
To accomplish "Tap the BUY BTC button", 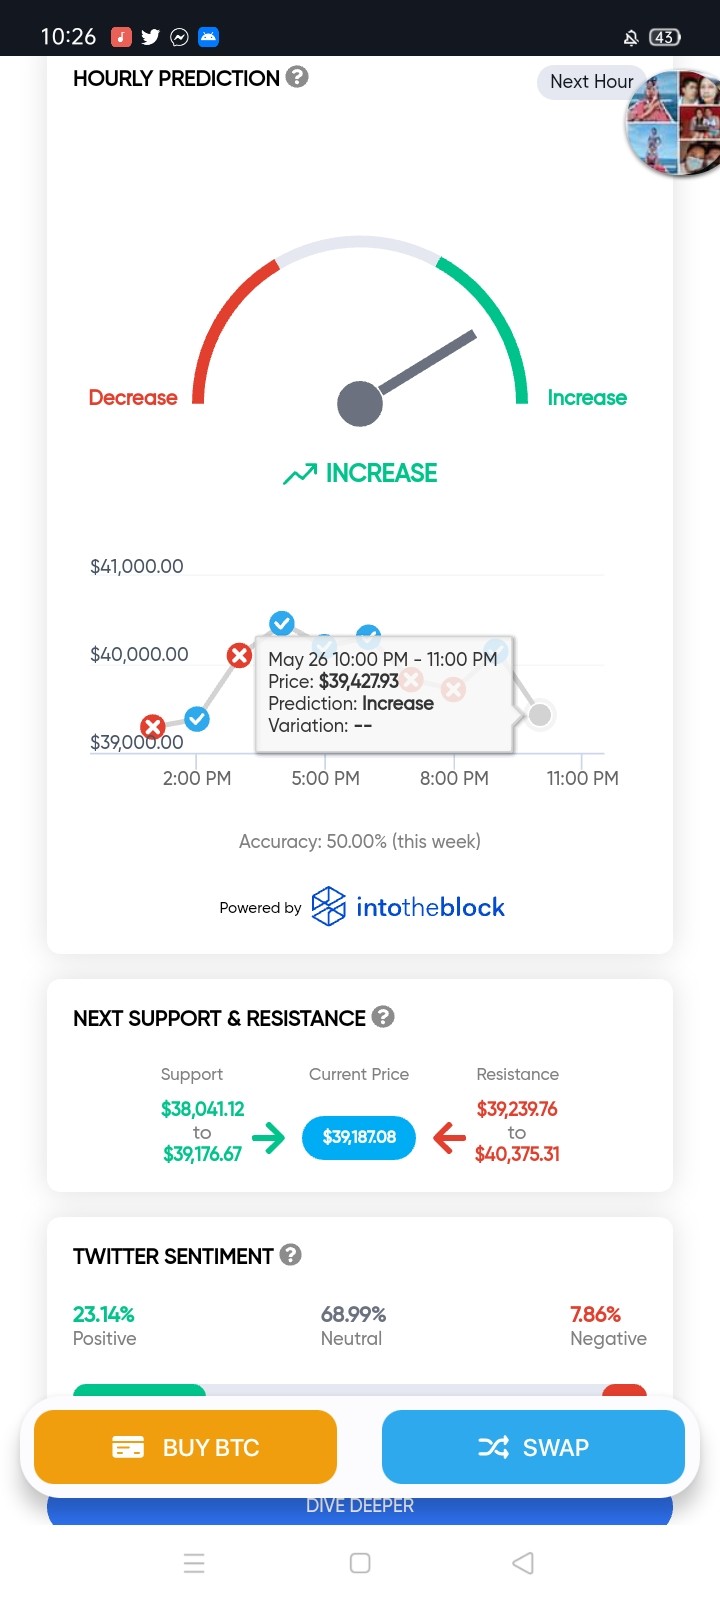I will pos(185,1447).
